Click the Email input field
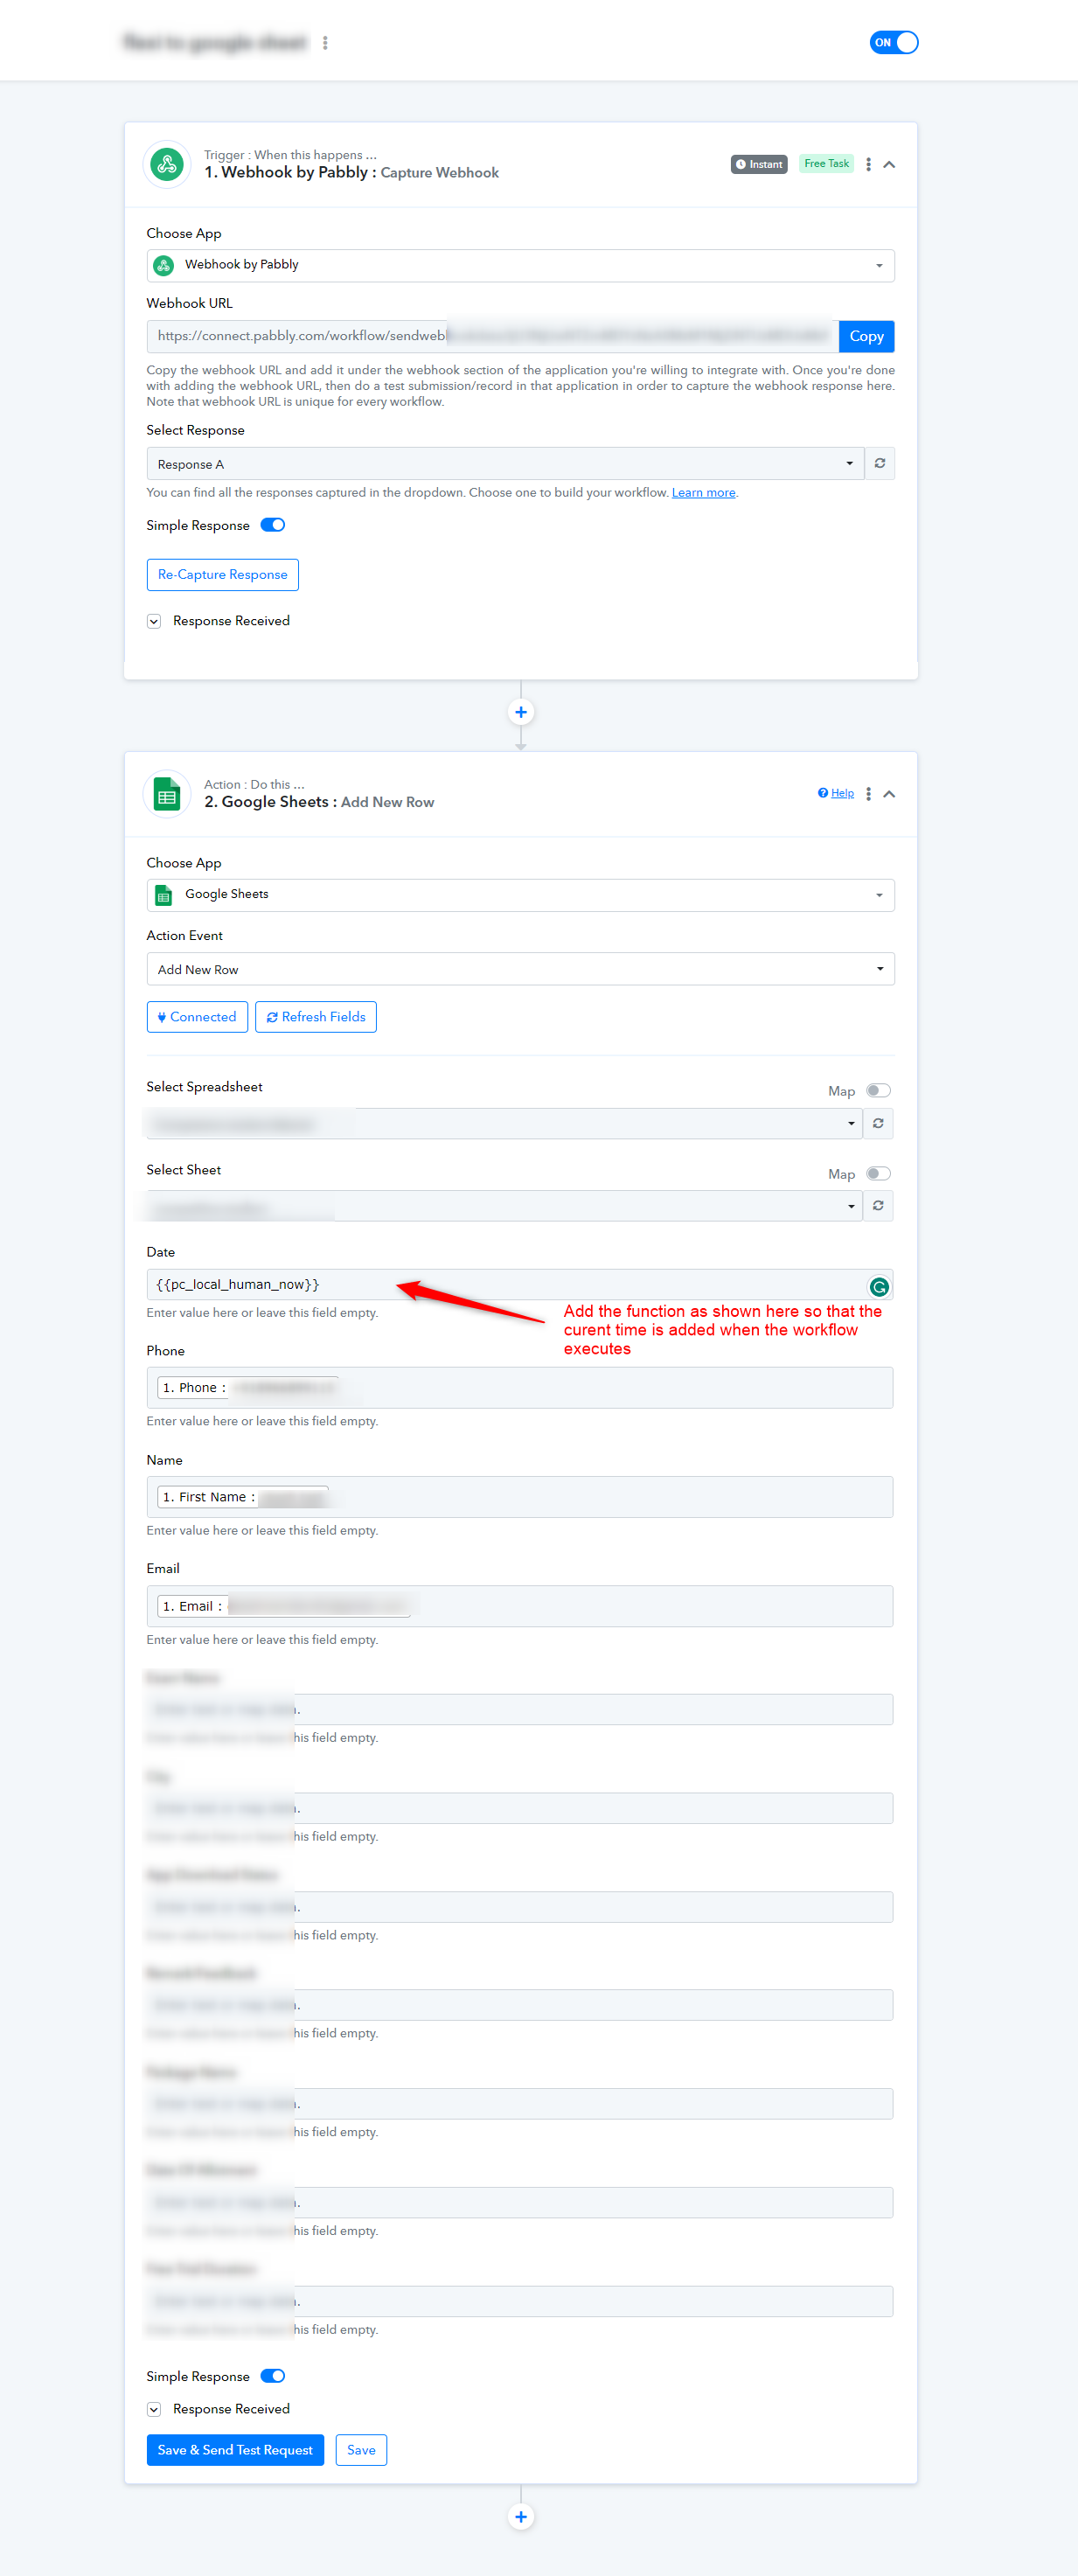This screenshot has height=2576, width=1078. (x=520, y=1606)
